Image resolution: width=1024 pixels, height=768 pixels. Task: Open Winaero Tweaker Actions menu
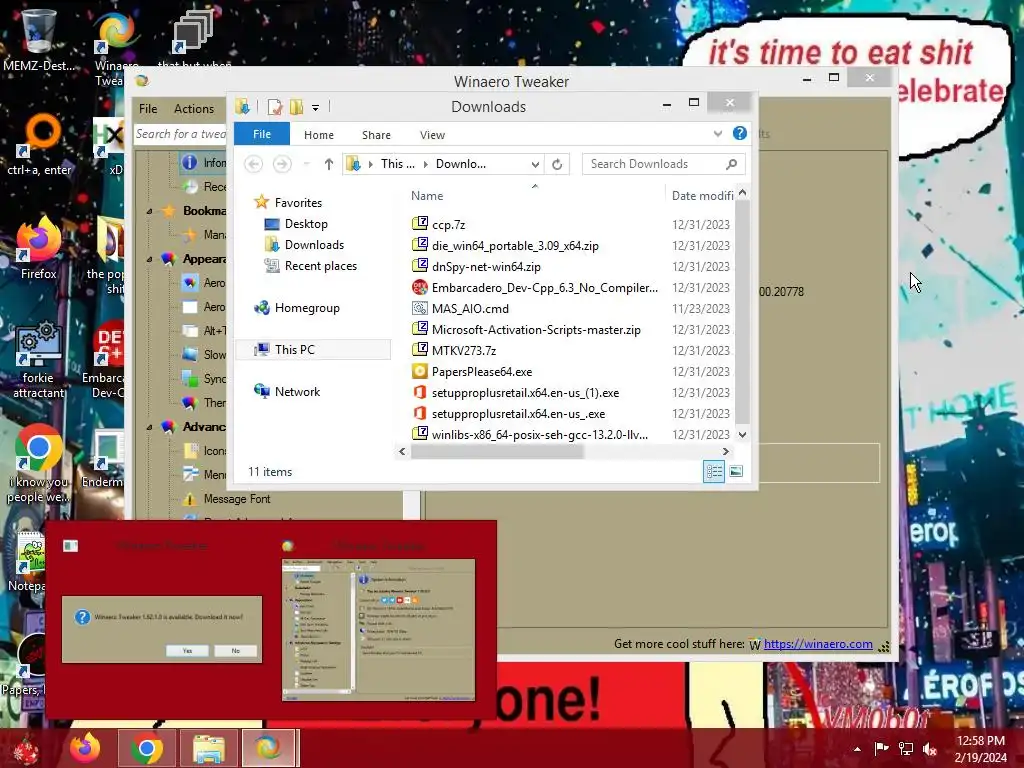(194, 108)
